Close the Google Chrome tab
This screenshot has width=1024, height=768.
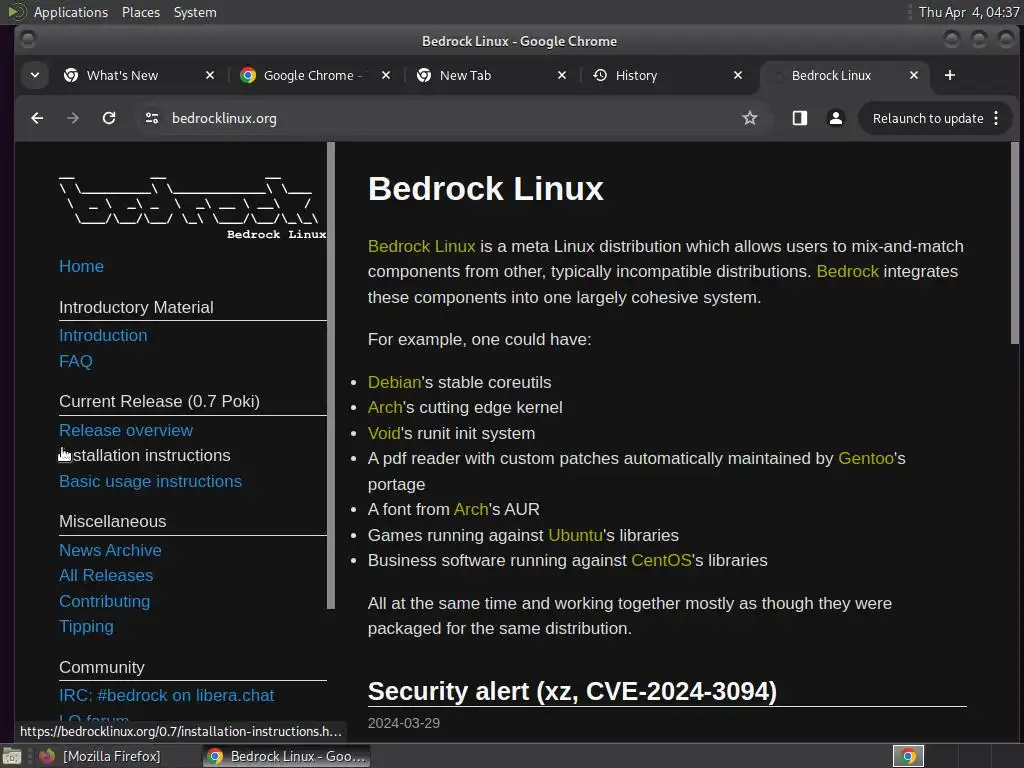coord(386,75)
